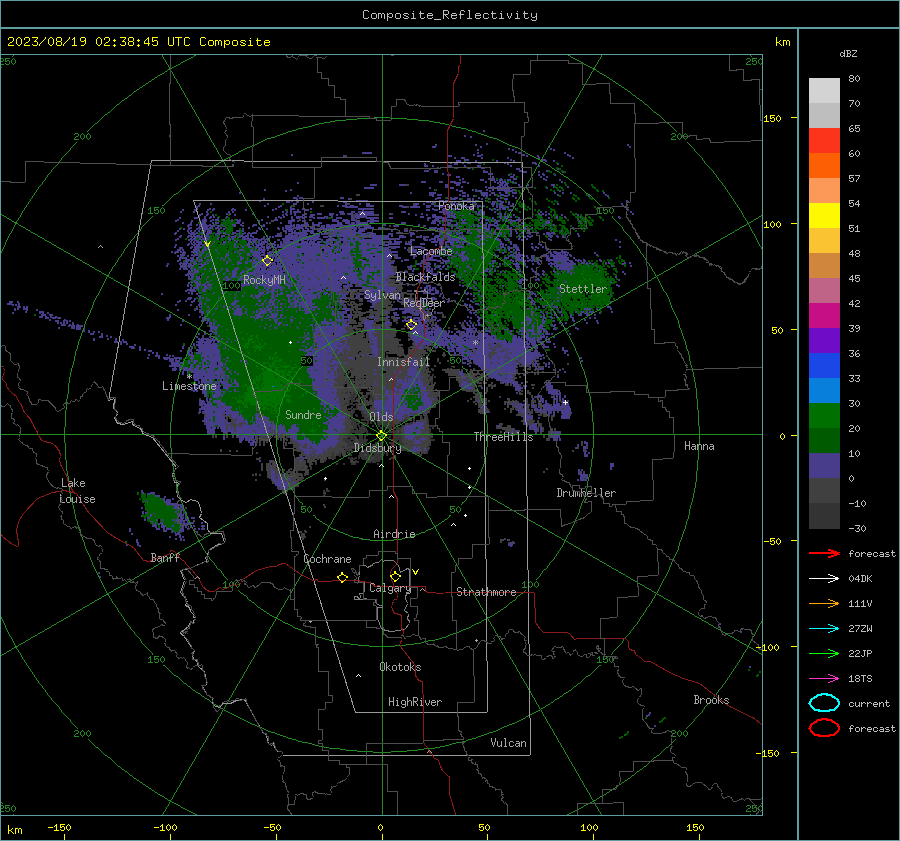Click the -150 value on bottom axis
Viewport: 900px width, 841px height.
click(59, 827)
